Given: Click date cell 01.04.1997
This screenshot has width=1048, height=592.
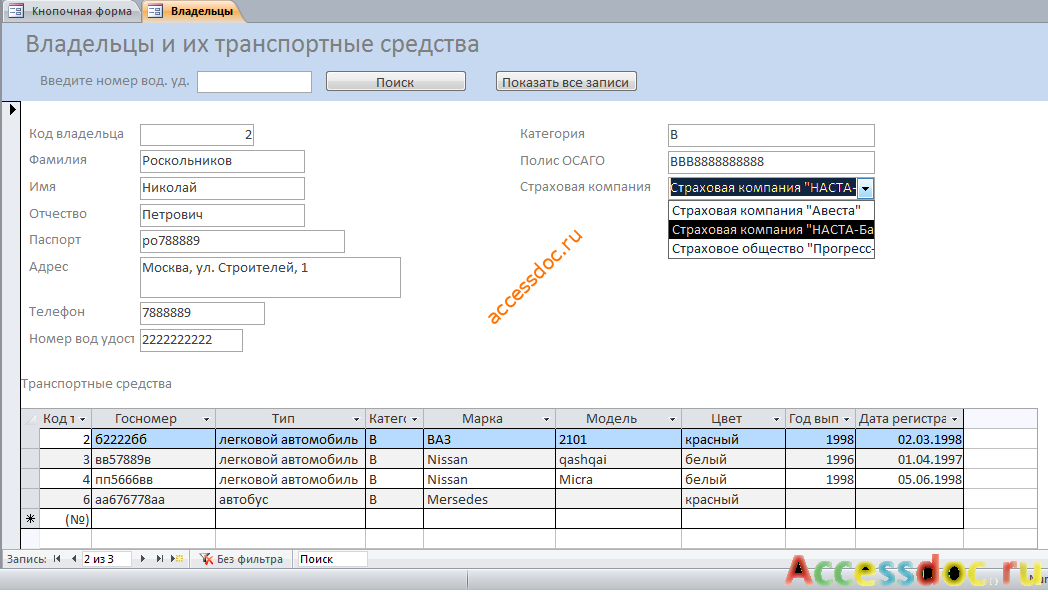Looking at the screenshot, I should click(x=909, y=459).
